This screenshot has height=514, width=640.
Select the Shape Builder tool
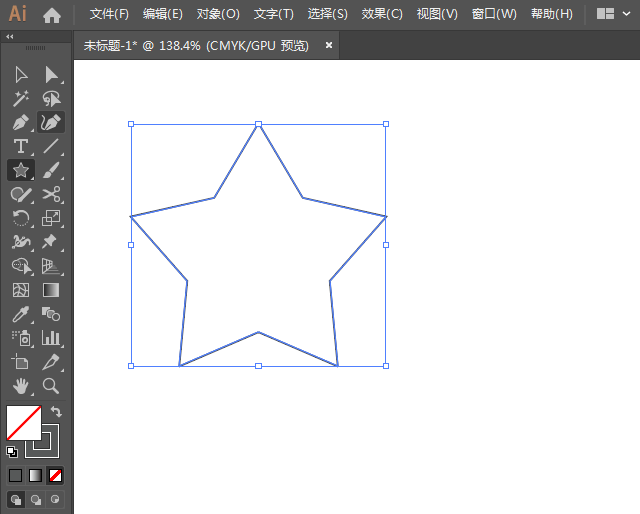point(21,266)
